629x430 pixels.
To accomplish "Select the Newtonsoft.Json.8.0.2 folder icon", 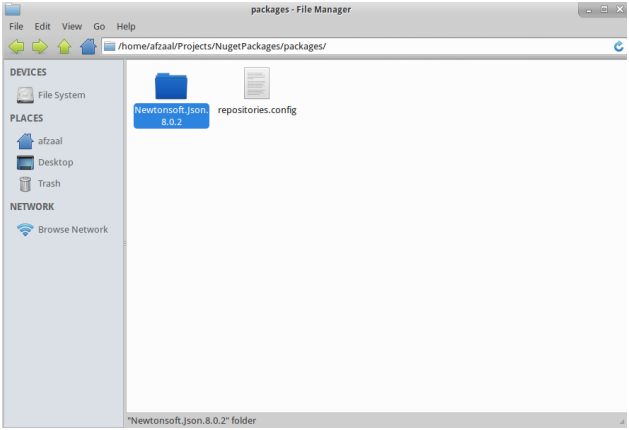I will click(171, 85).
